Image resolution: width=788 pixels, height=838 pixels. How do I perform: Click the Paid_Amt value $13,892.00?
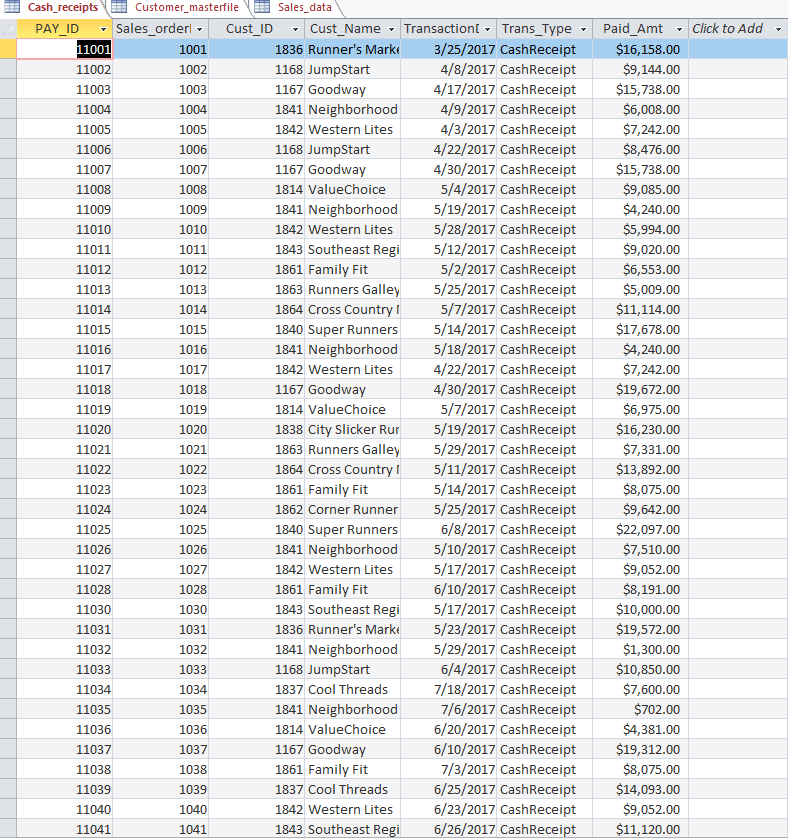(x=640, y=469)
